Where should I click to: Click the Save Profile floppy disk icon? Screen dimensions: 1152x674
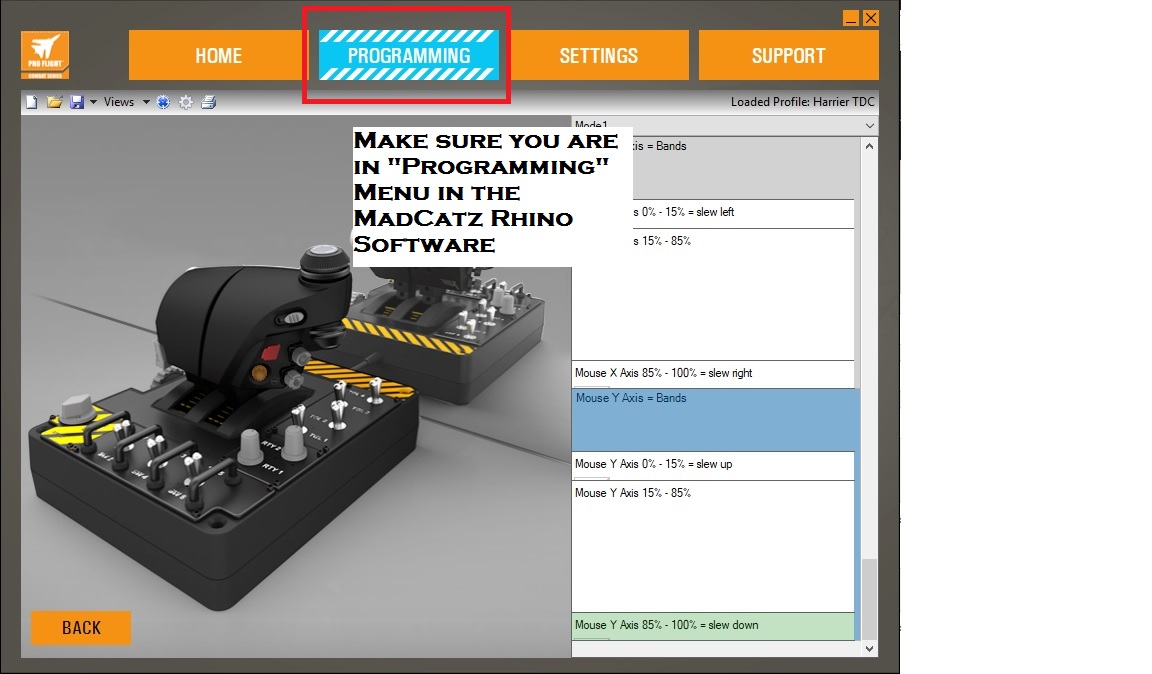coord(77,102)
